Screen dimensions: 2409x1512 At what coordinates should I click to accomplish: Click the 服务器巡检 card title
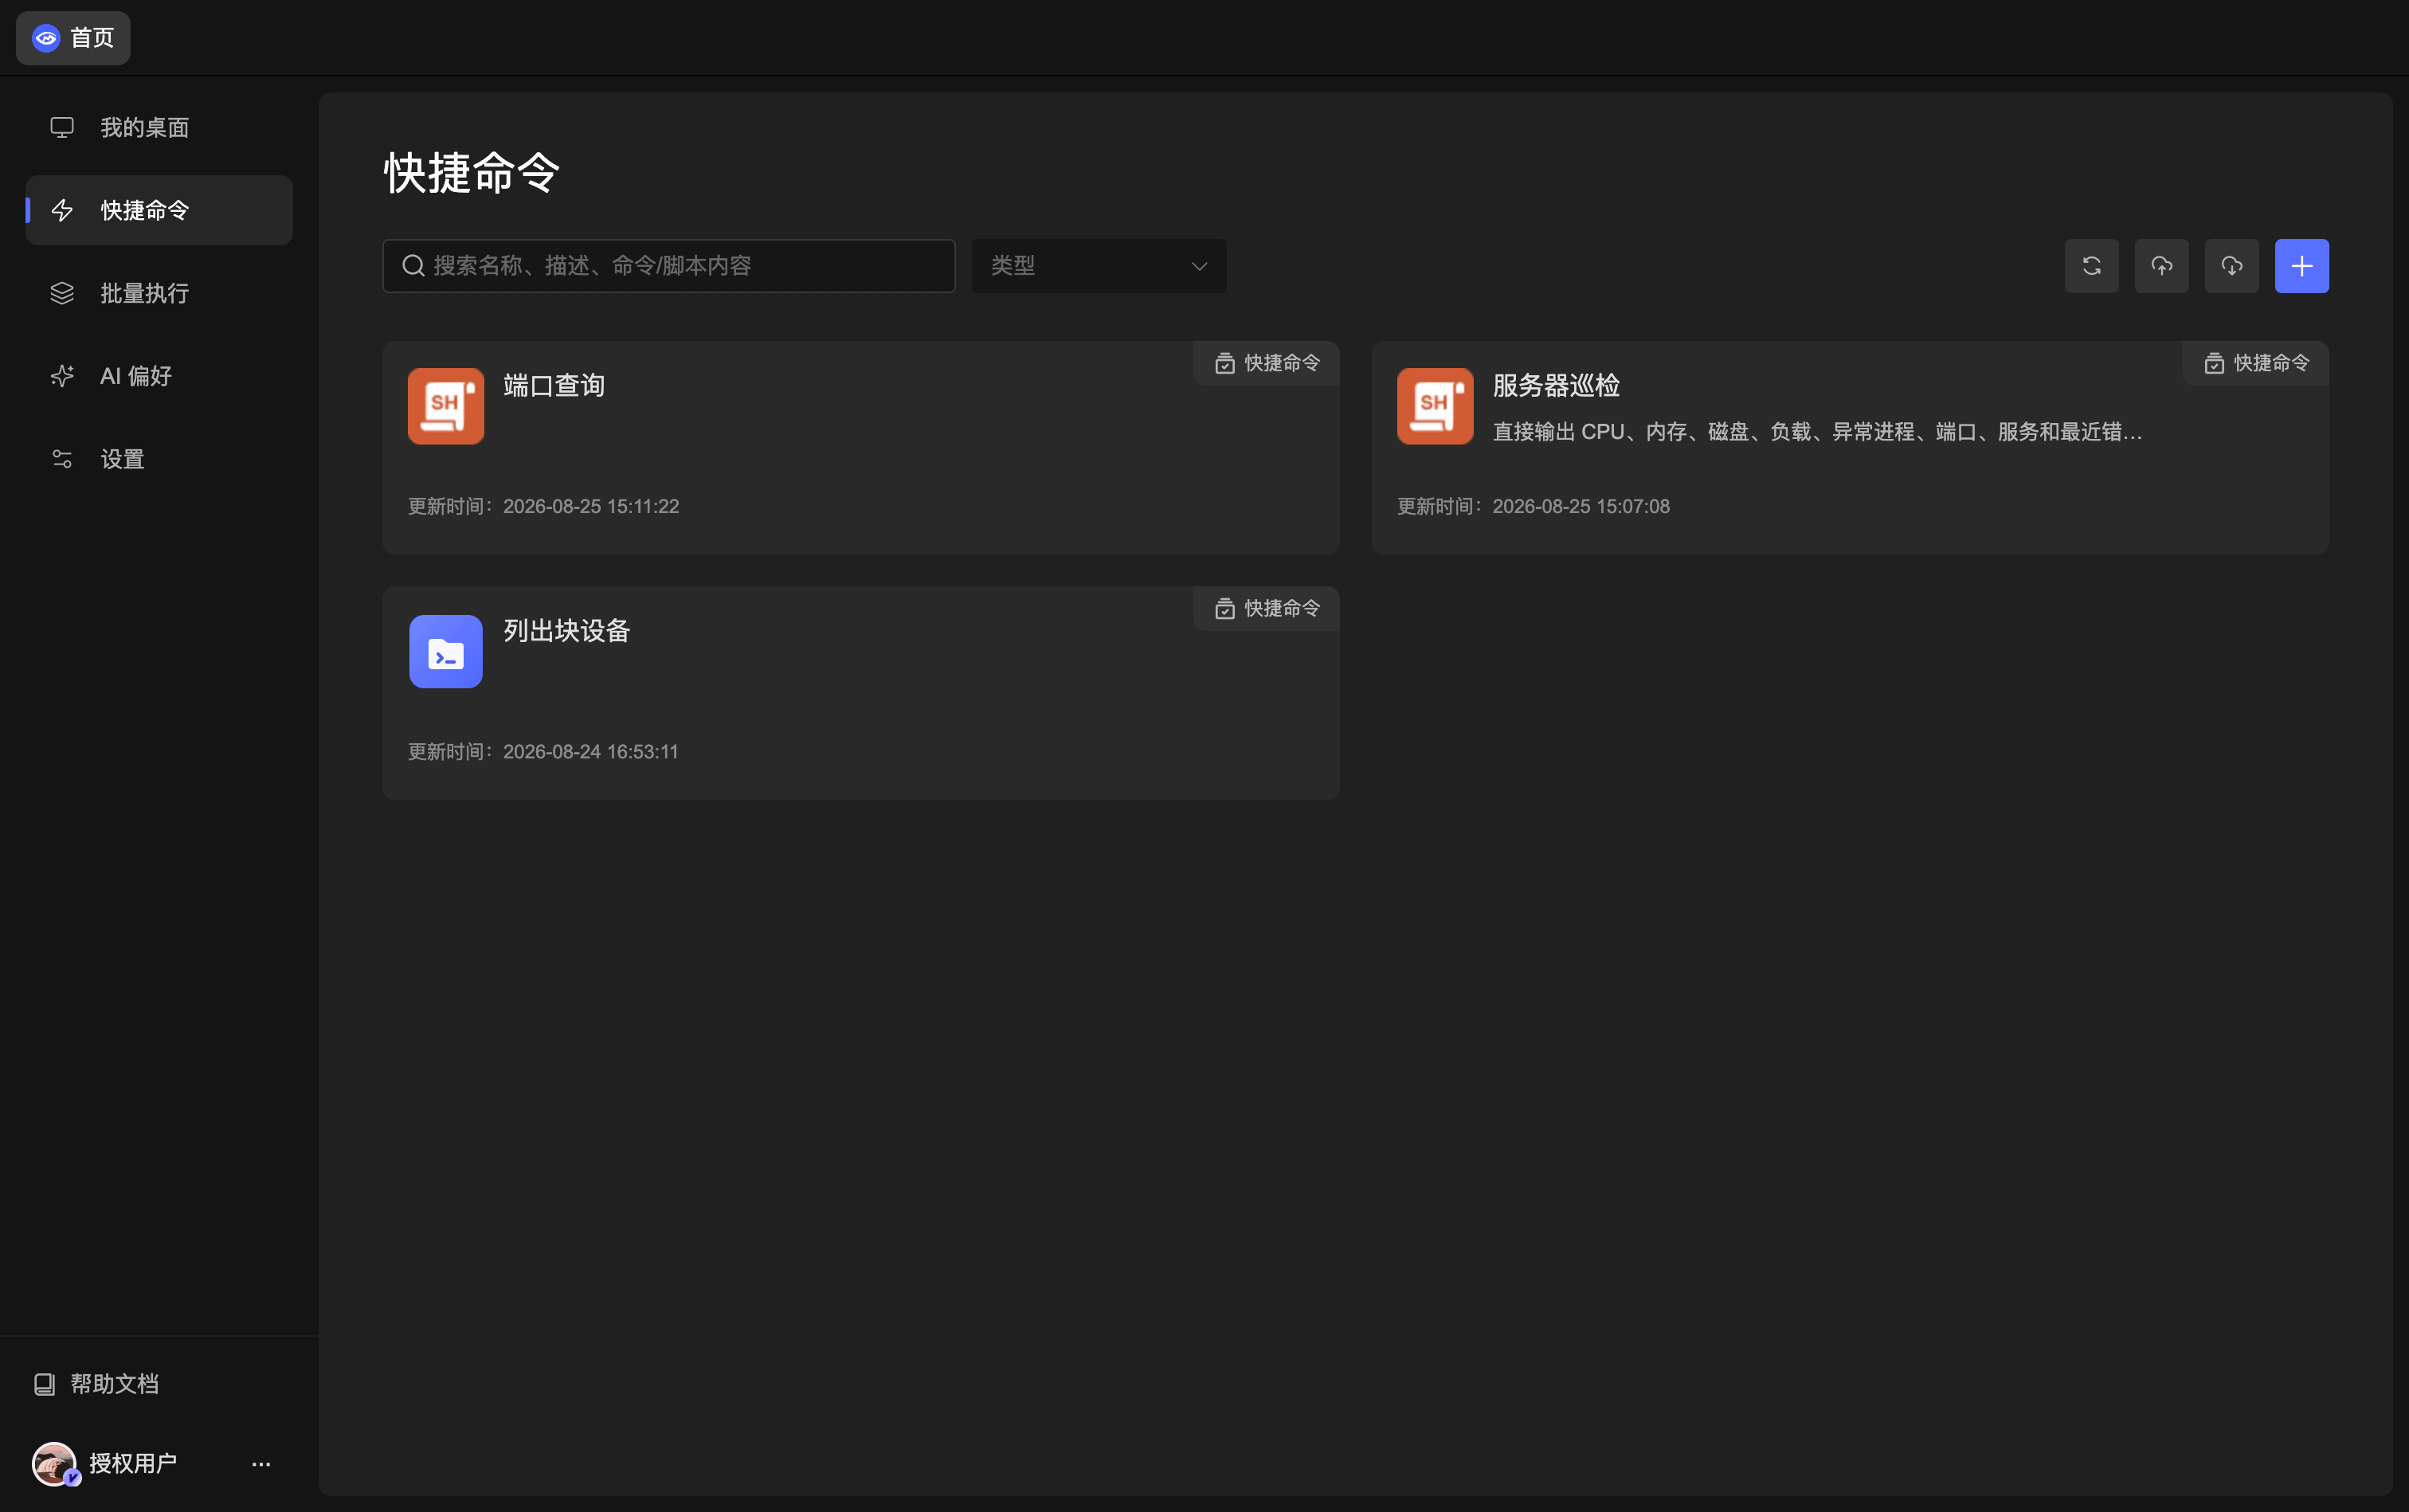click(x=1556, y=386)
